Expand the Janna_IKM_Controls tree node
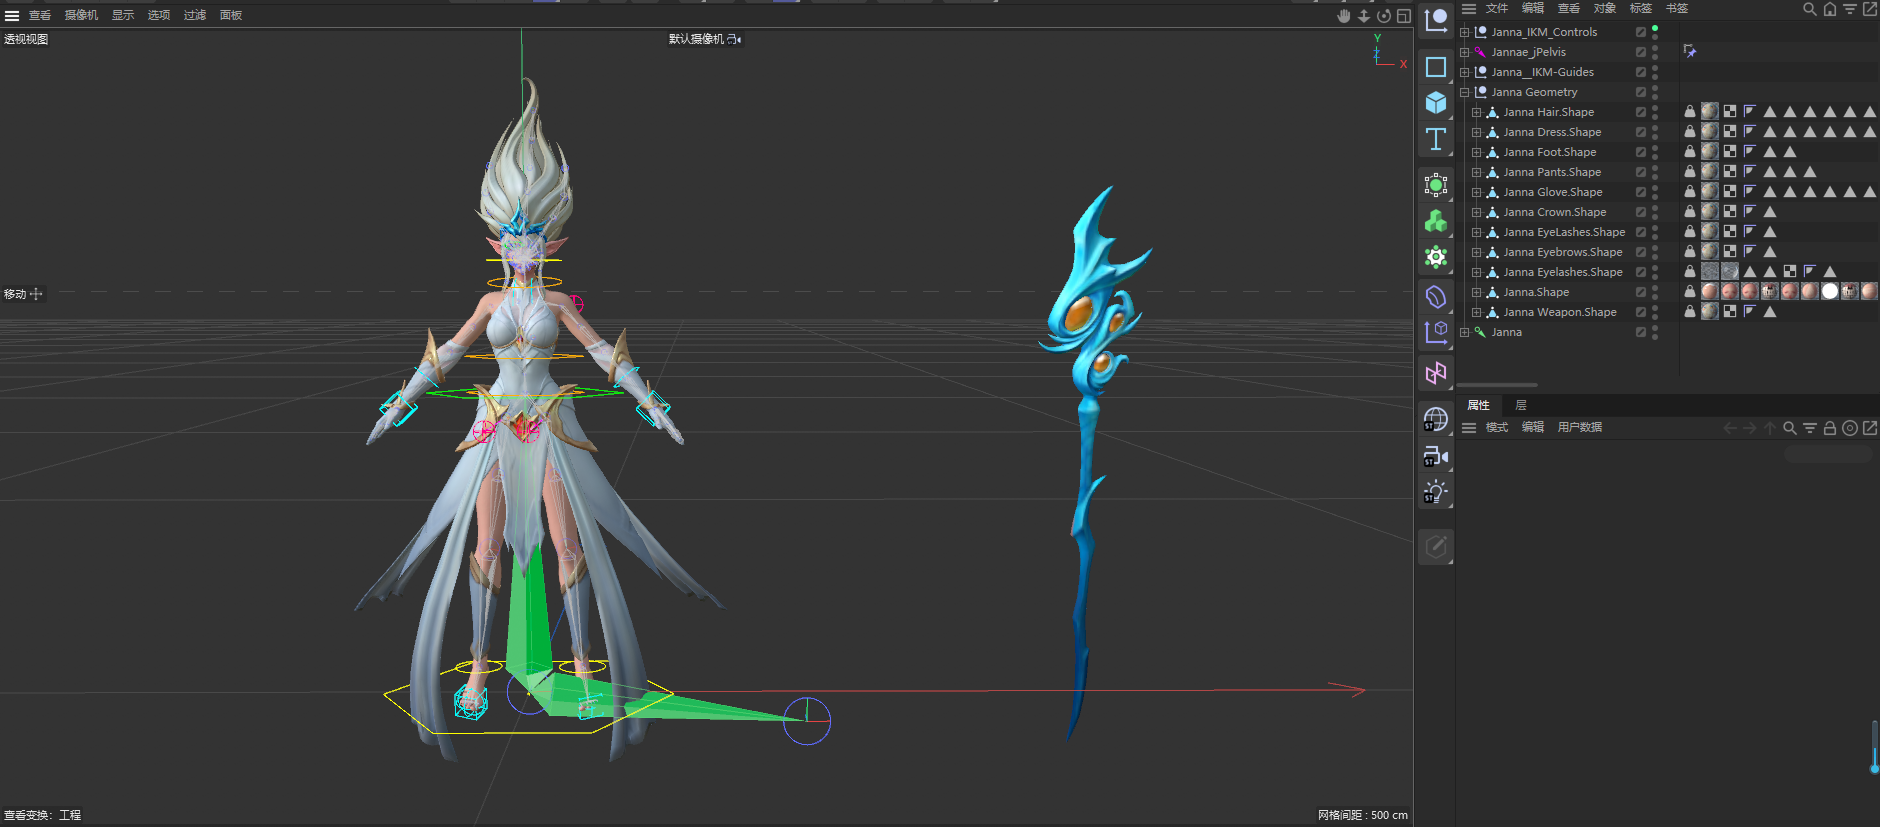This screenshot has height=827, width=1880. (x=1465, y=32)
